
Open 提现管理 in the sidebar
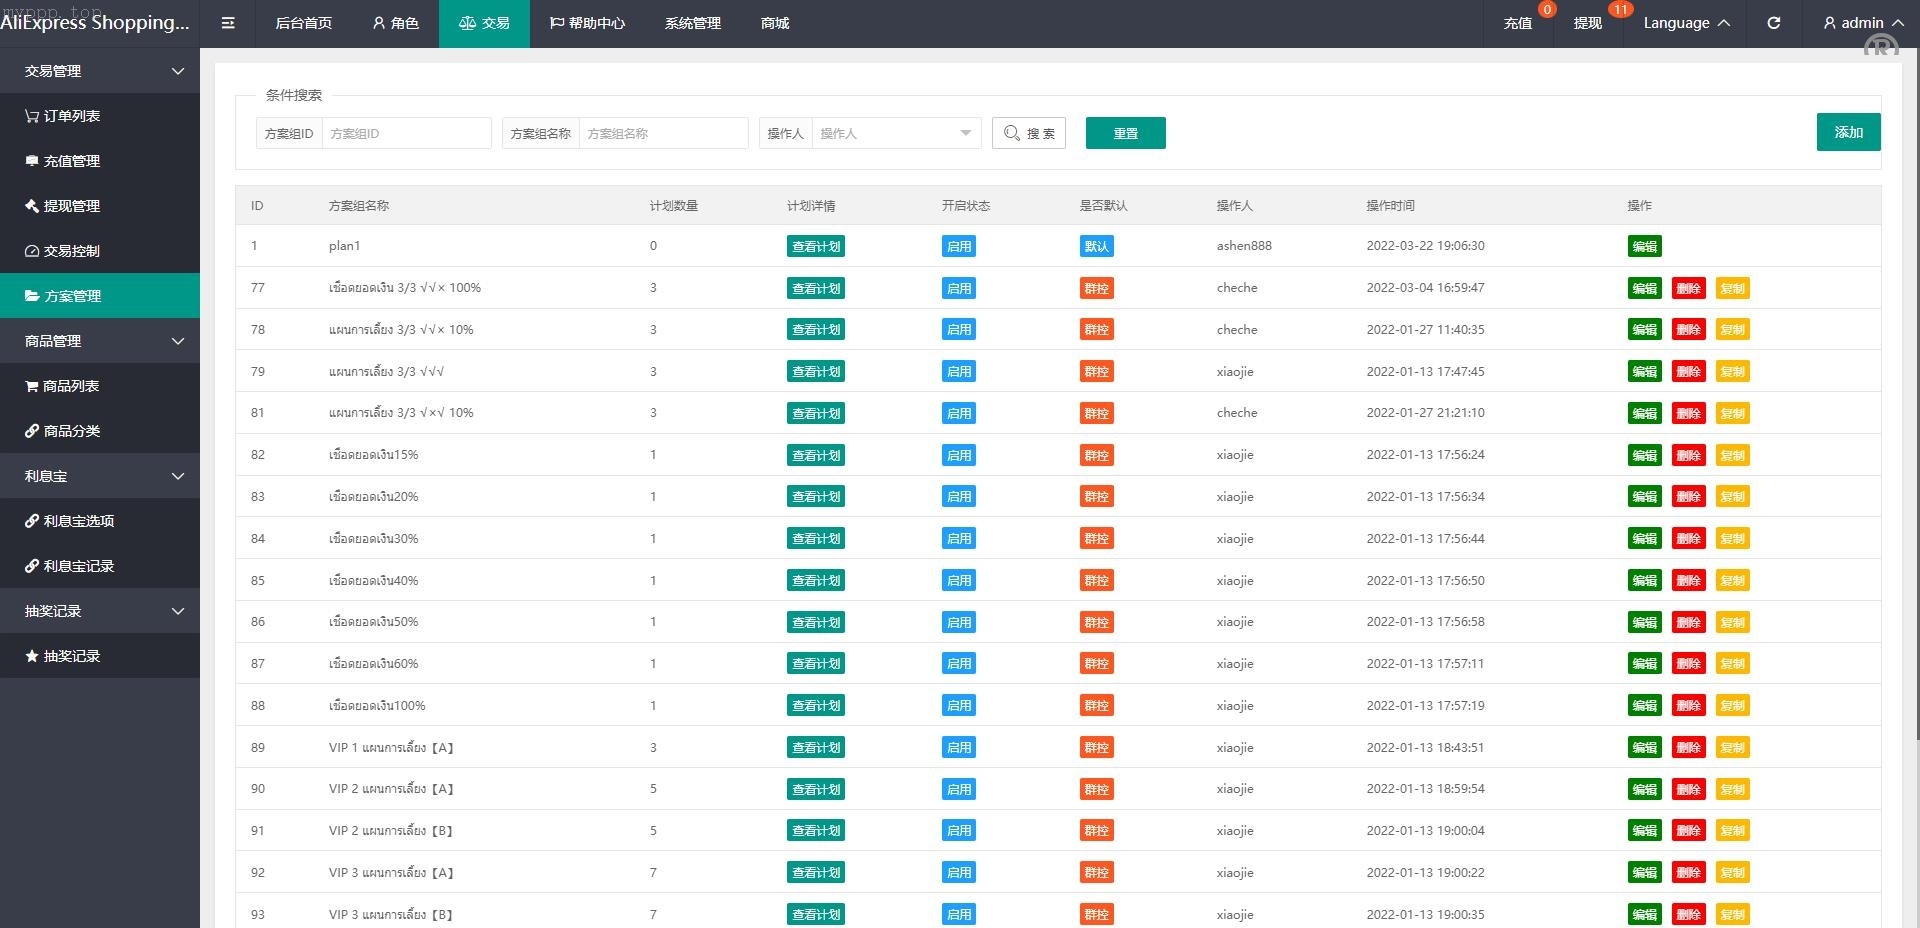pos(70,206)
